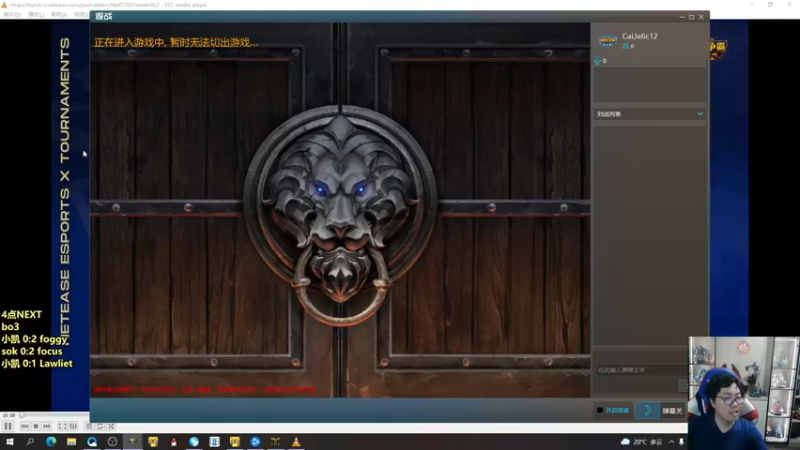This screenshot has width=800, height=450.
Task: Open the second yellow owl-face taskbar app
Action: [235, 442]
